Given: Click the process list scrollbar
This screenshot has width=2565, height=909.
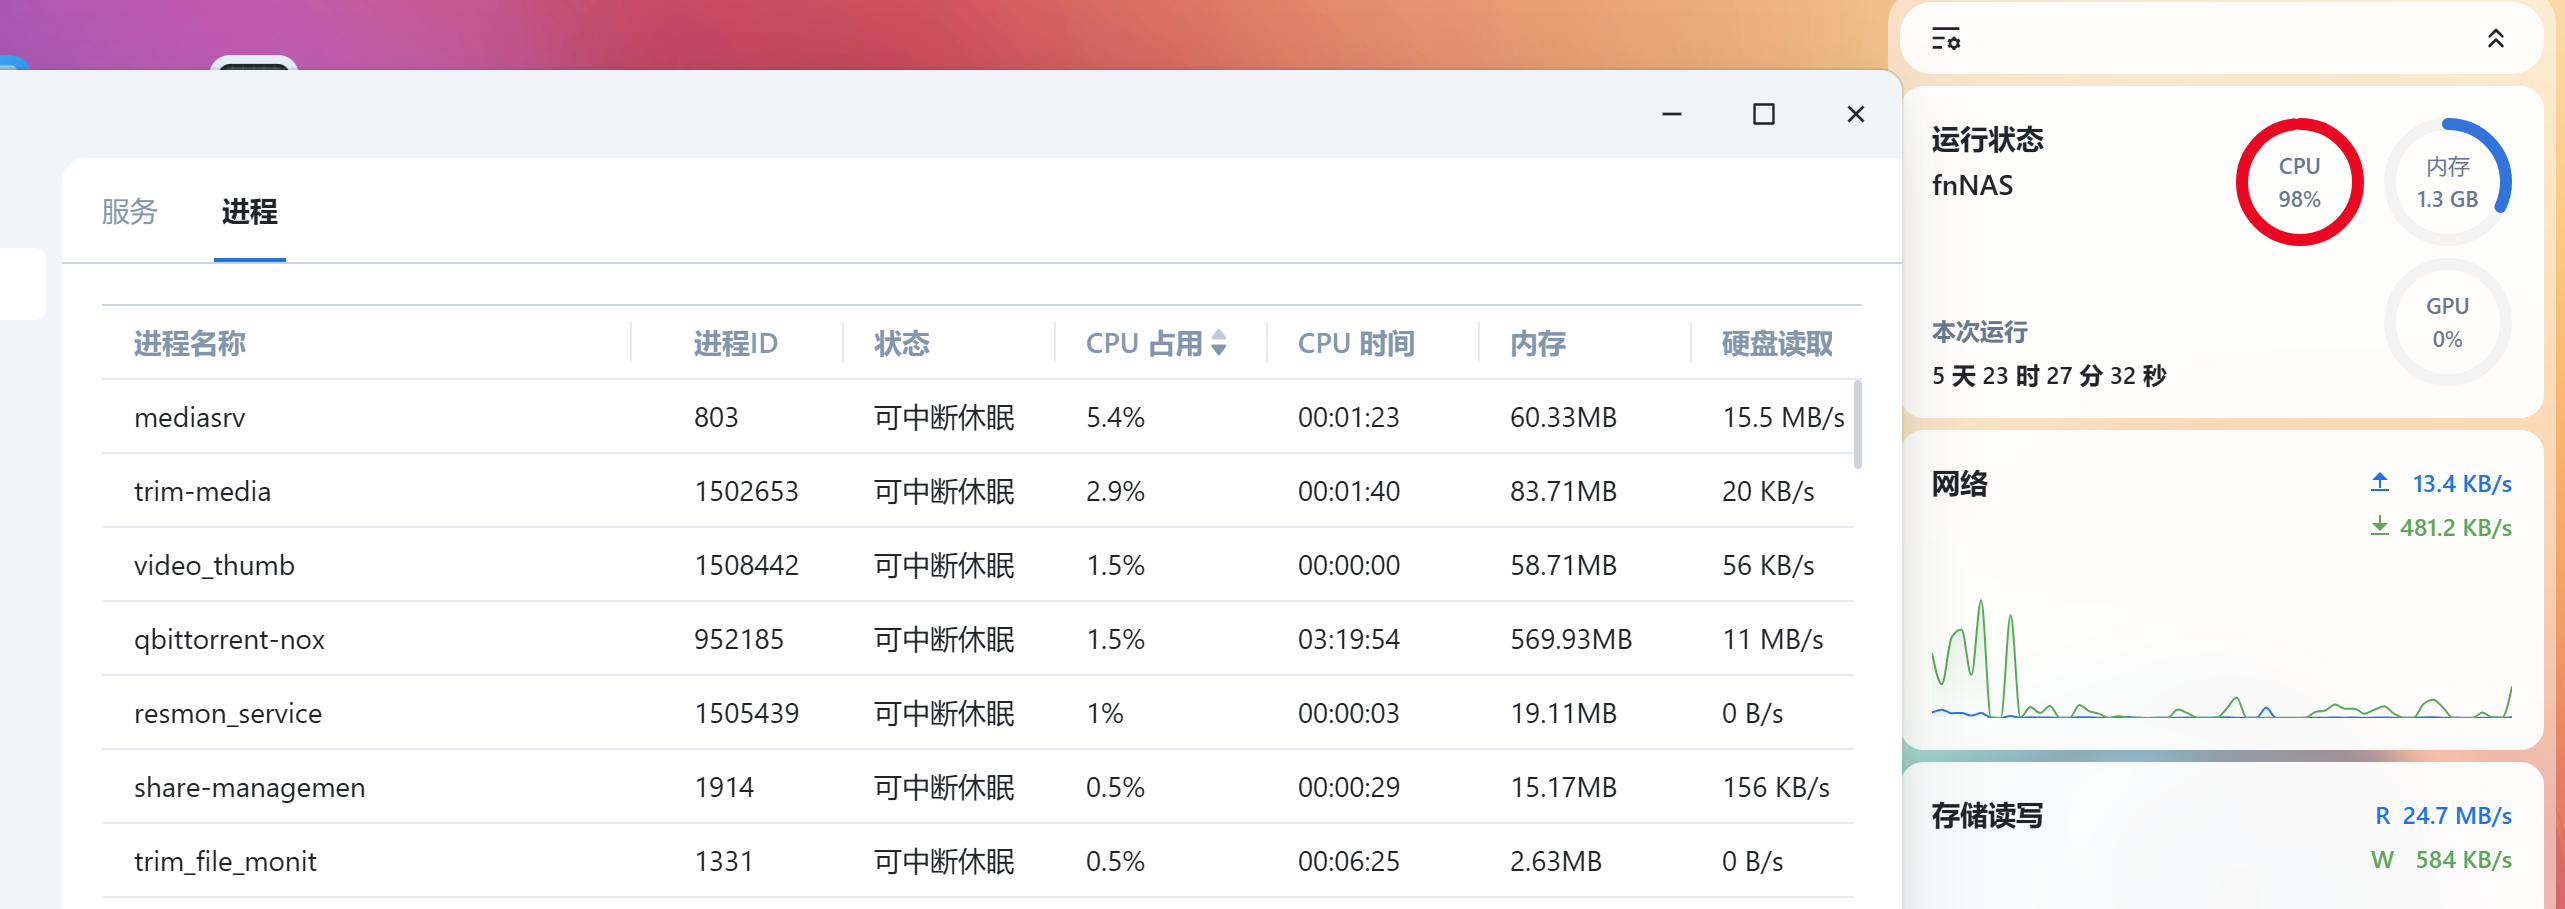Looking at the screenshot, I should click(1857, 424).
